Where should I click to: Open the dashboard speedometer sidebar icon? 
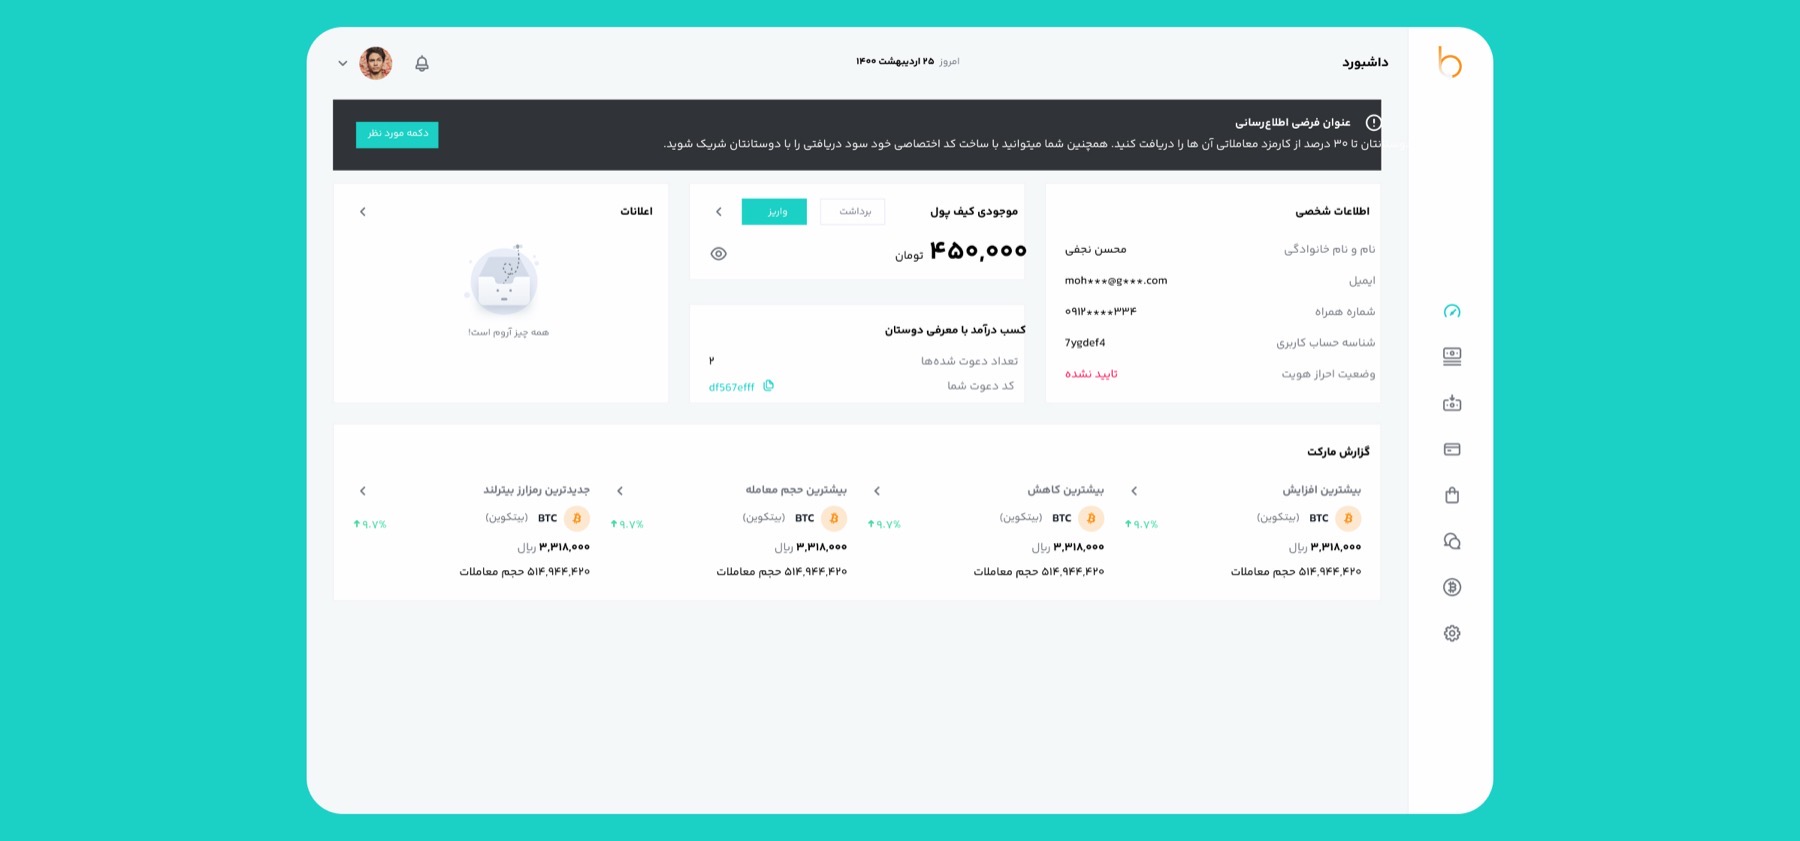click(1452, 311)
